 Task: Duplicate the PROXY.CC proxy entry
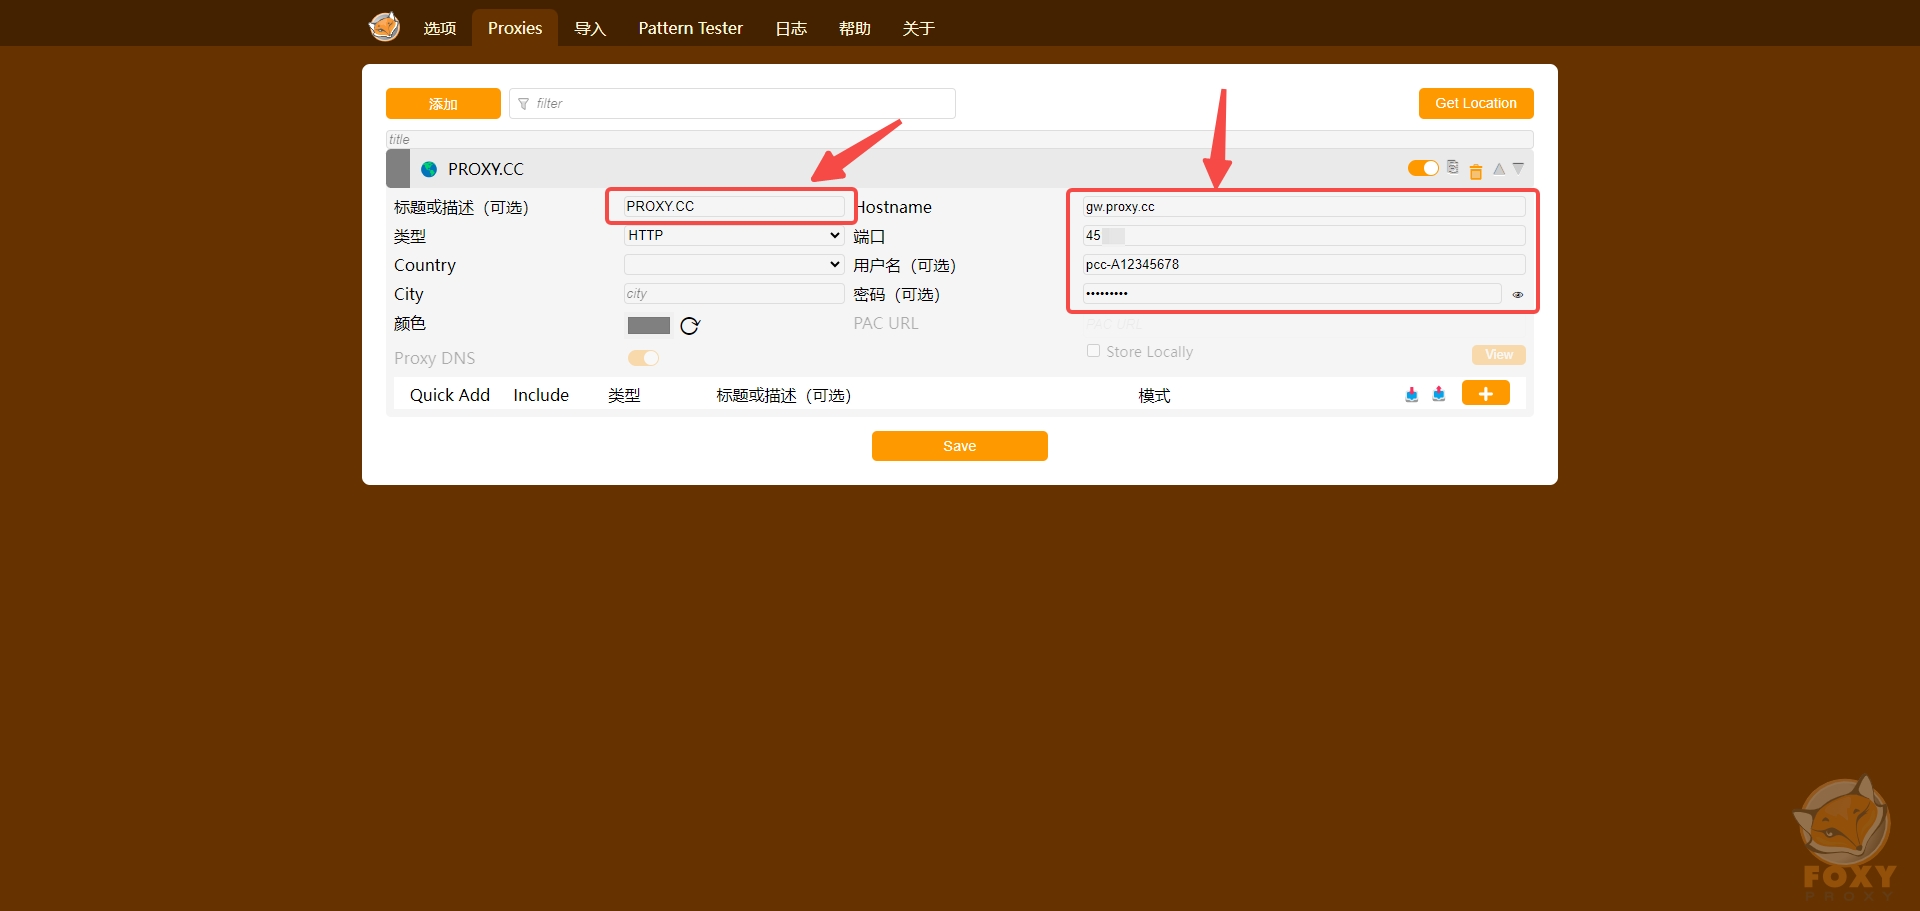tap(1453, 167)
